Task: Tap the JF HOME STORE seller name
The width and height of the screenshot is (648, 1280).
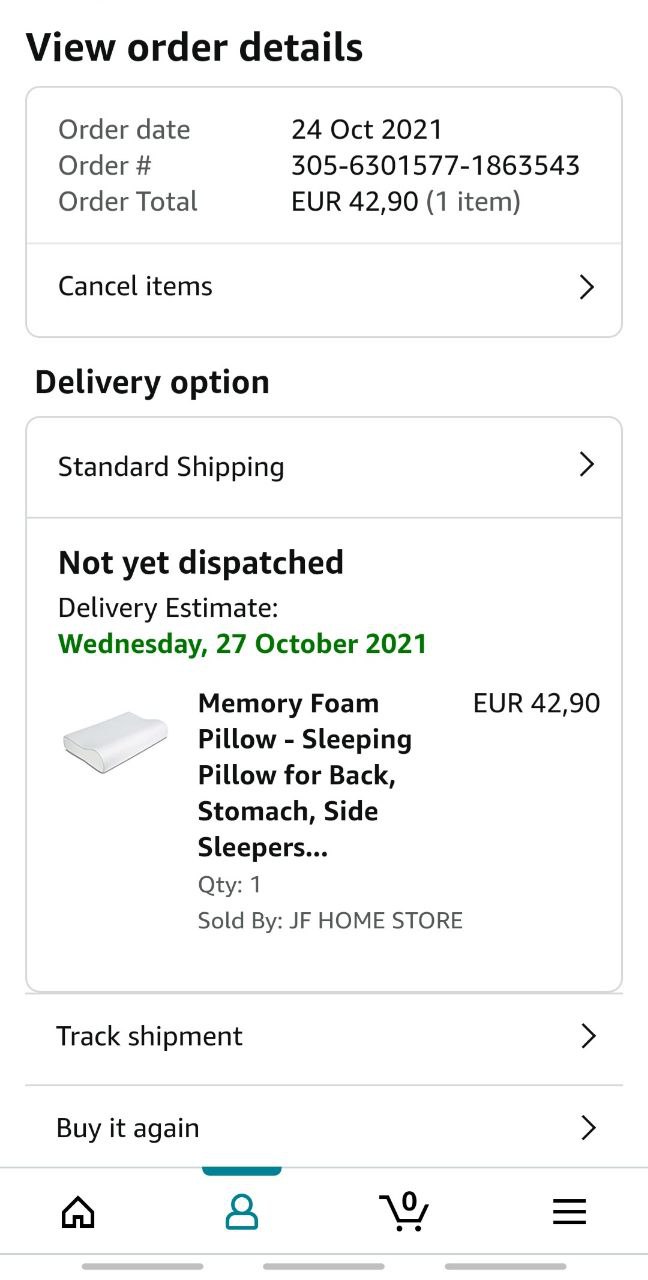Action: point(376,921)
